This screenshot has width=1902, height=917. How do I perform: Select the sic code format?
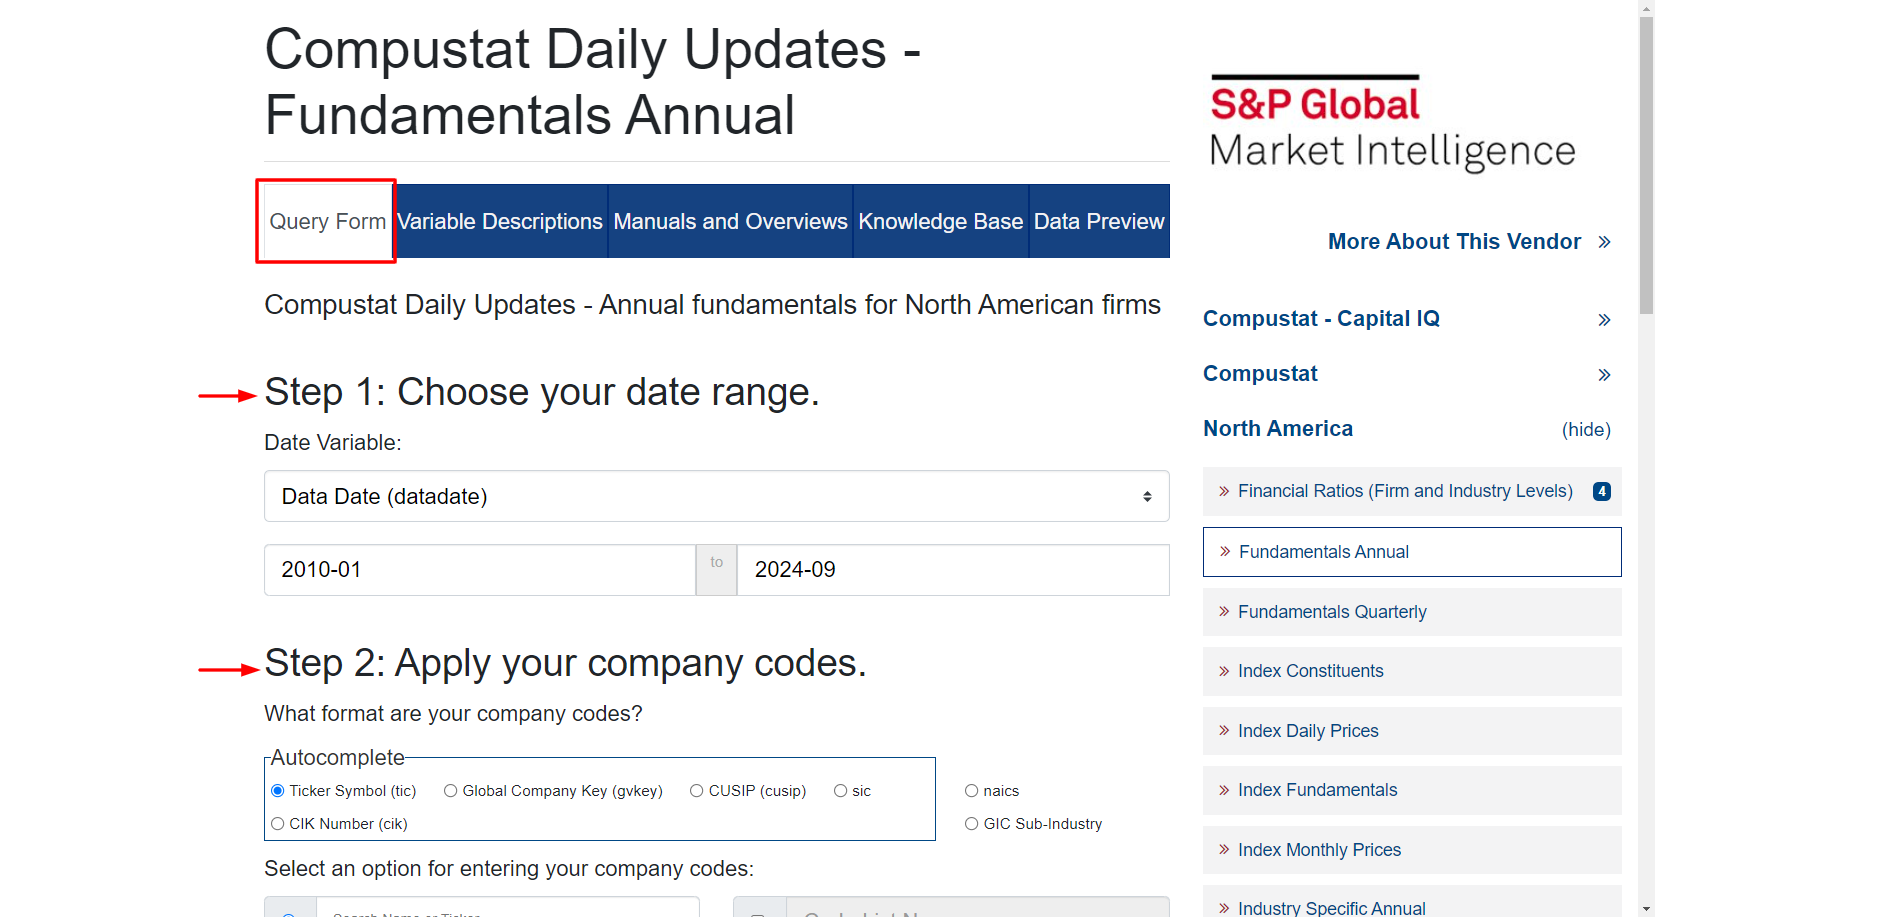(x=841, y=791)
